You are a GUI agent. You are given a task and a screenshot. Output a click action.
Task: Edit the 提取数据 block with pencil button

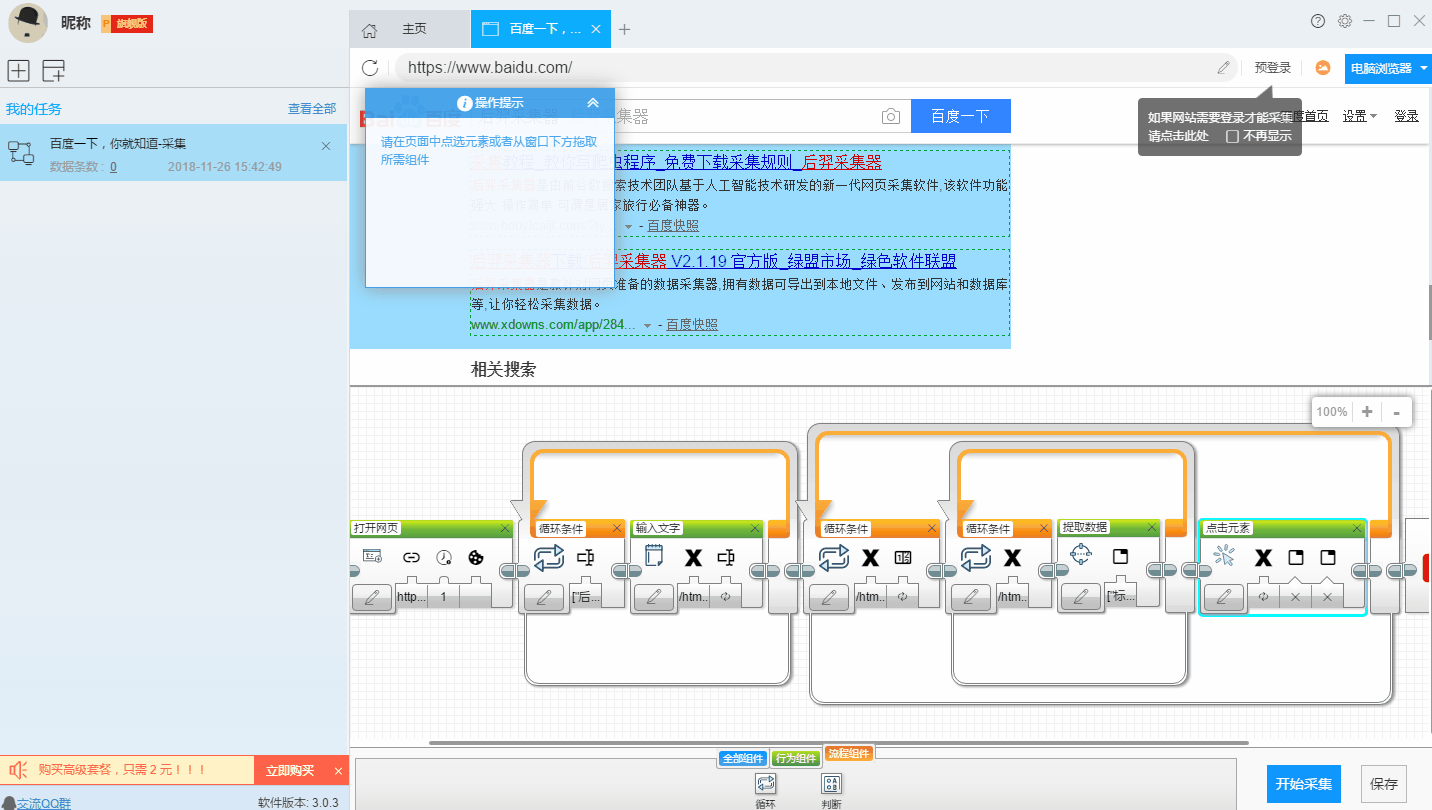(1080, 597)
